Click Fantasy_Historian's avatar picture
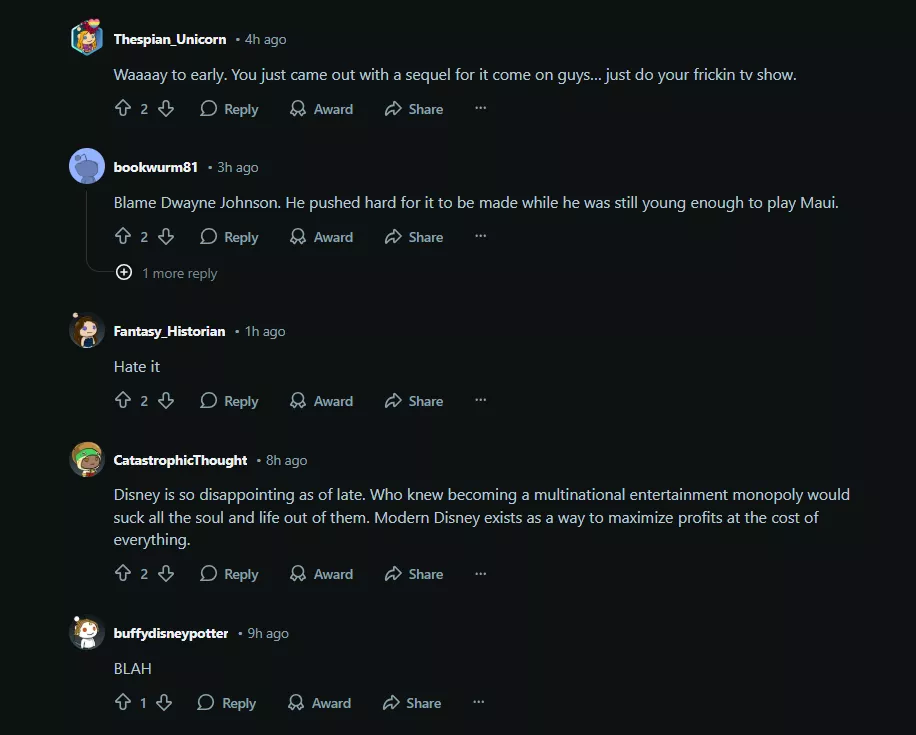916x735 pixels. 87,330
